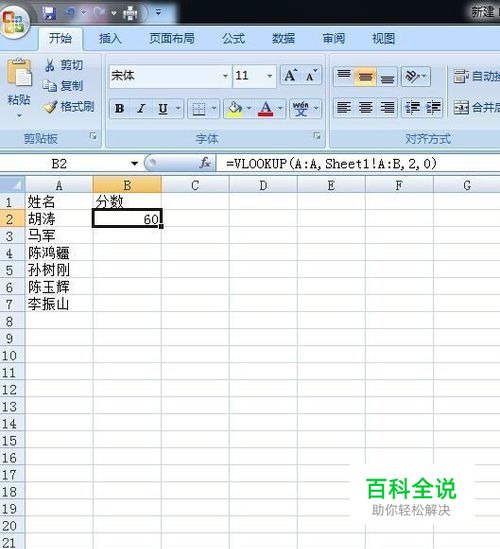Click the 粘贴 paste icon
Screen dimensions: 500x549
tap(19, 73)
